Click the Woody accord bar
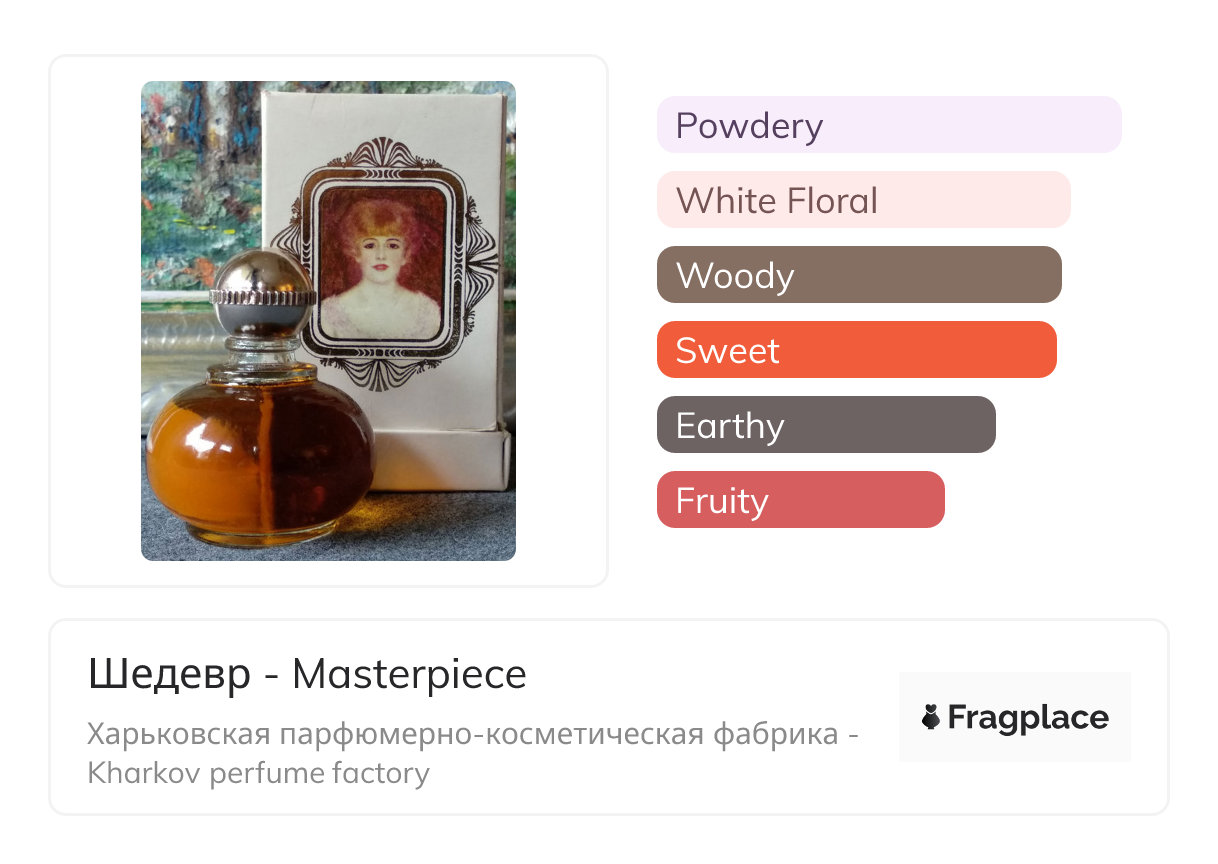 click(x=858, y=275)
